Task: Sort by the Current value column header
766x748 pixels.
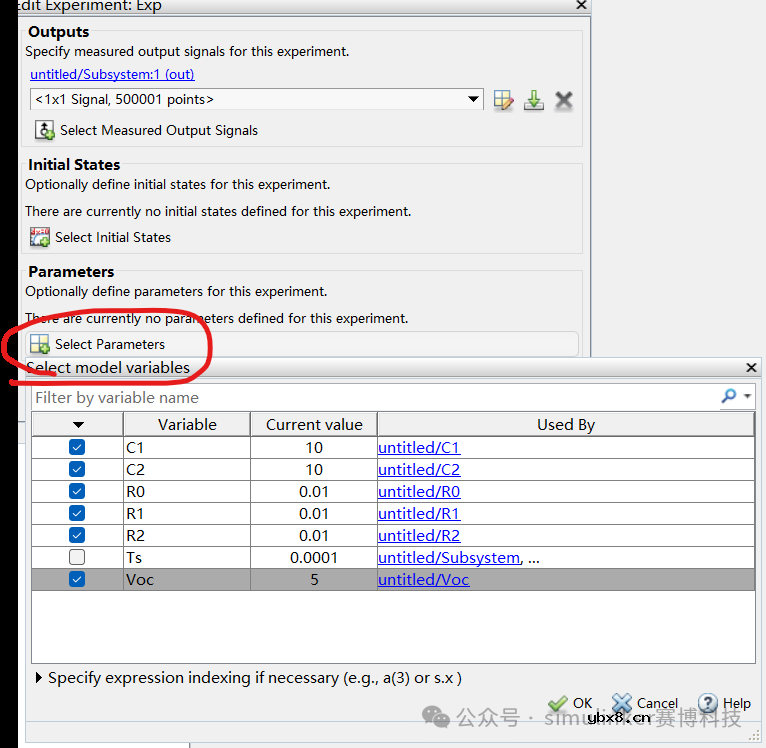Action: coord(314,424)
